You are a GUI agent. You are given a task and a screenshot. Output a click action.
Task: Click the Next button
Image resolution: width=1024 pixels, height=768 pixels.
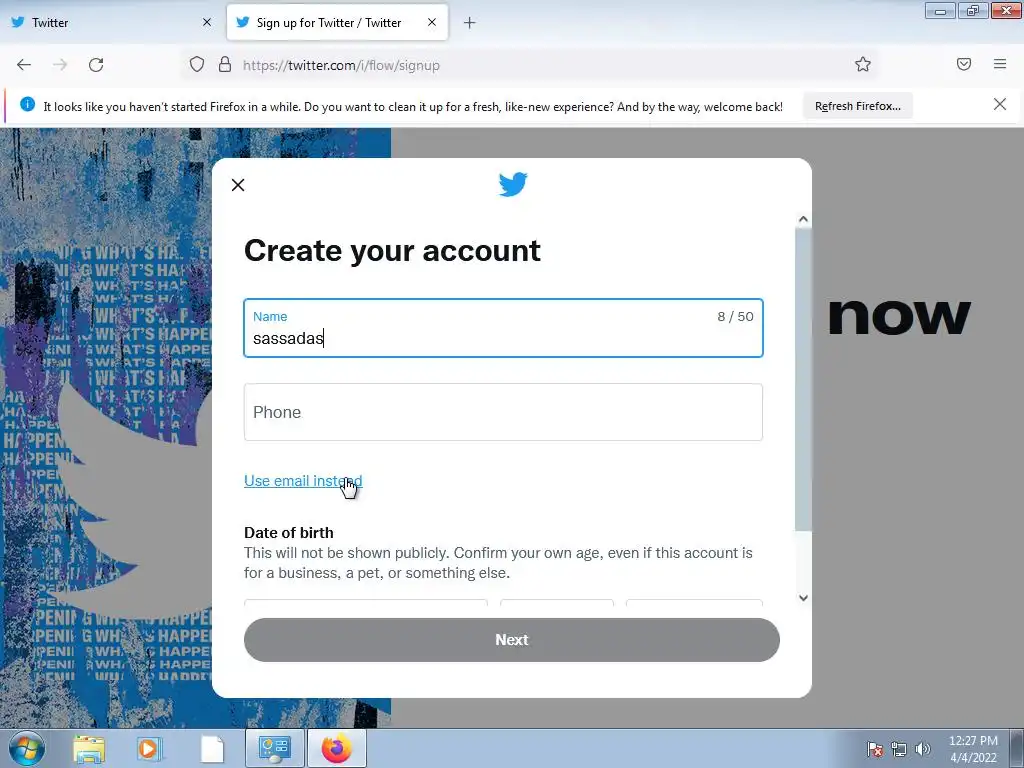512,640
